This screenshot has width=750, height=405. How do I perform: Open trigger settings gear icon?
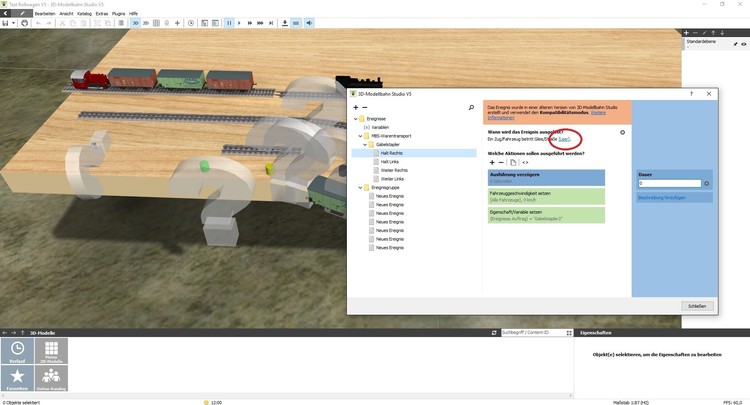click(x=622, y=132)
